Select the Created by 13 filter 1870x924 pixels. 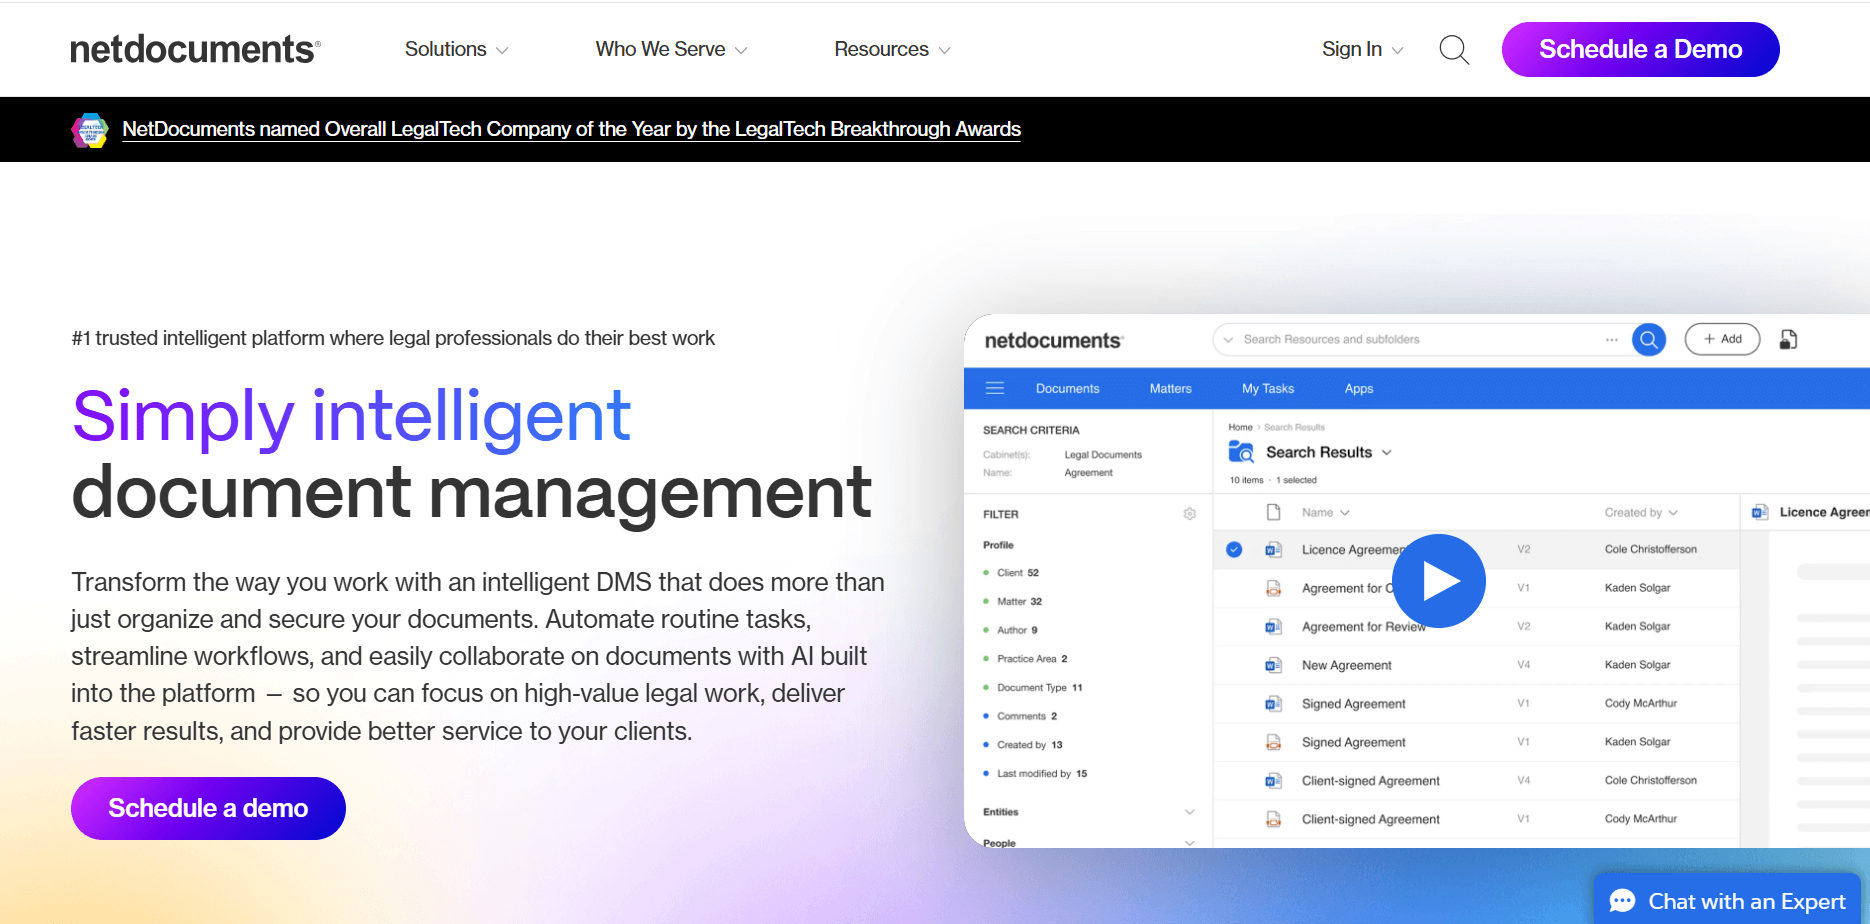[x=1029, y=745]
